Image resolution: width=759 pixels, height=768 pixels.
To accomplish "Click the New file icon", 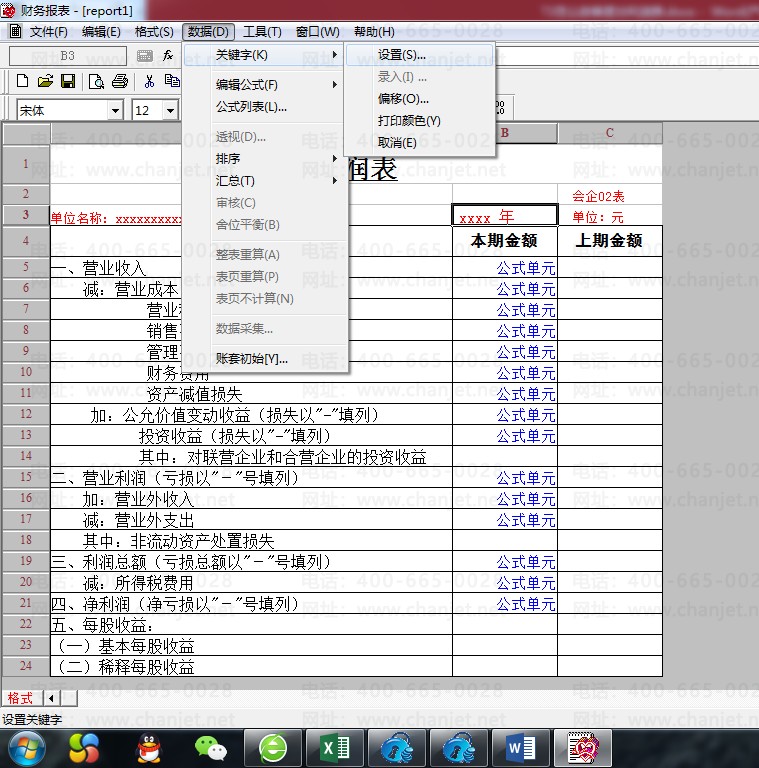I will point(23,81).
